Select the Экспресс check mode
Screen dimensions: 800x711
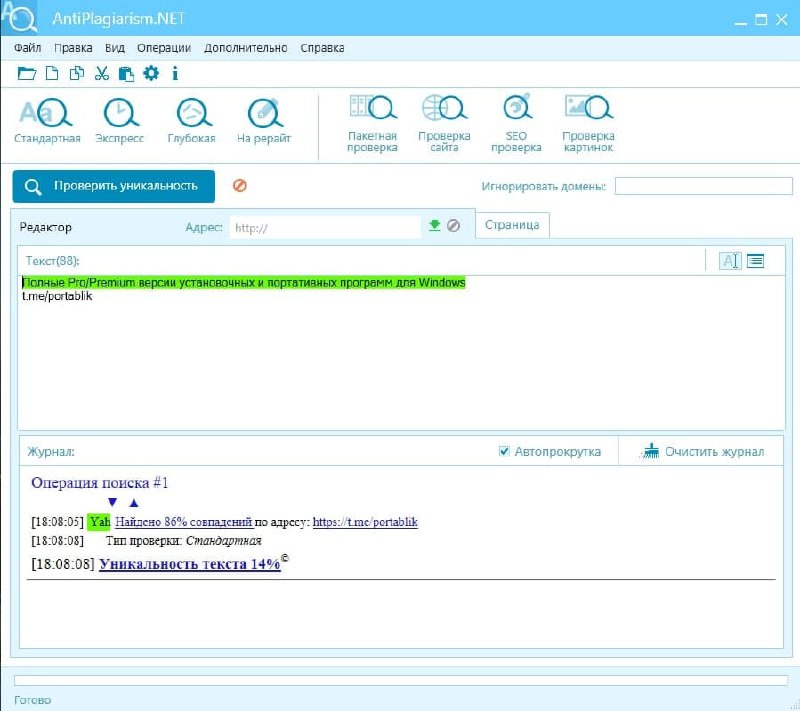(x=120, y=121)
